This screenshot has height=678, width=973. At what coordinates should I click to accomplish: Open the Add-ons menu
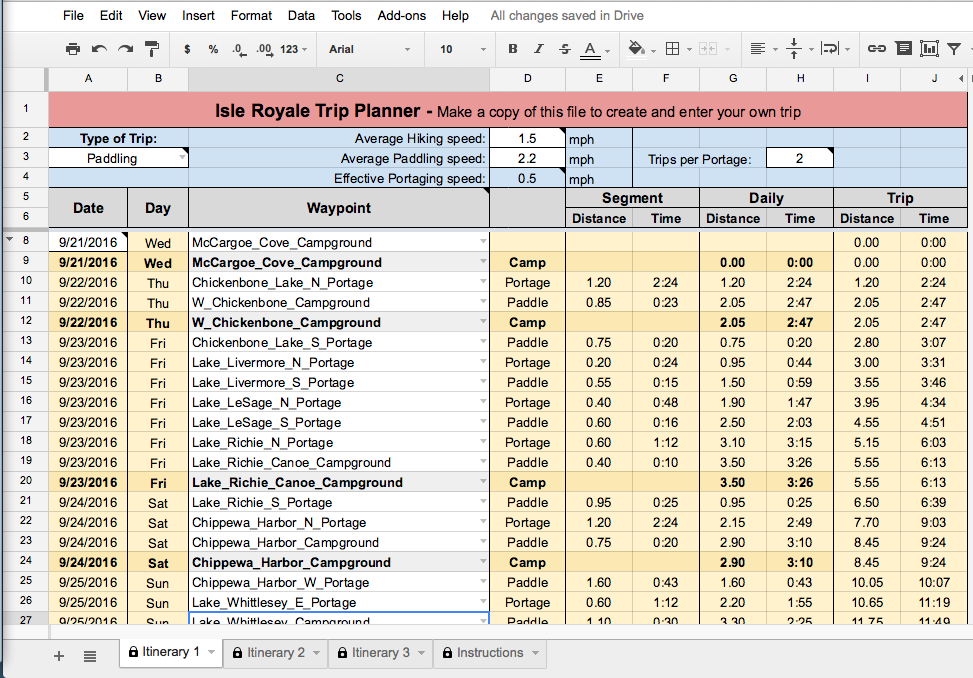401,16
